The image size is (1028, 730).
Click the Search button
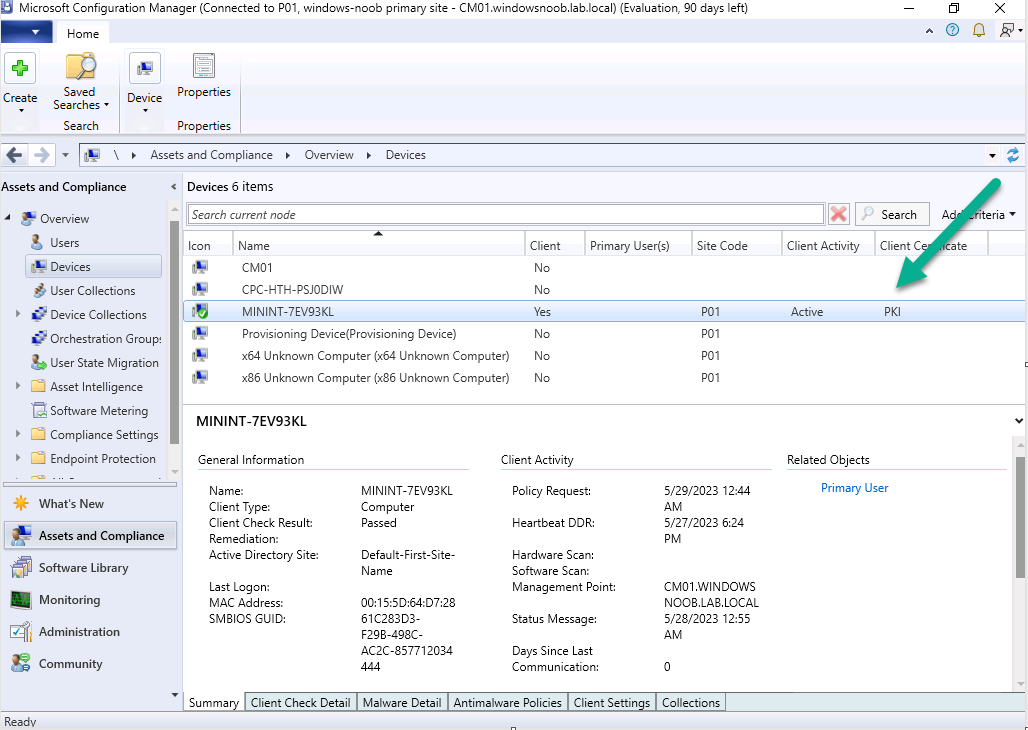coord(892,214)
